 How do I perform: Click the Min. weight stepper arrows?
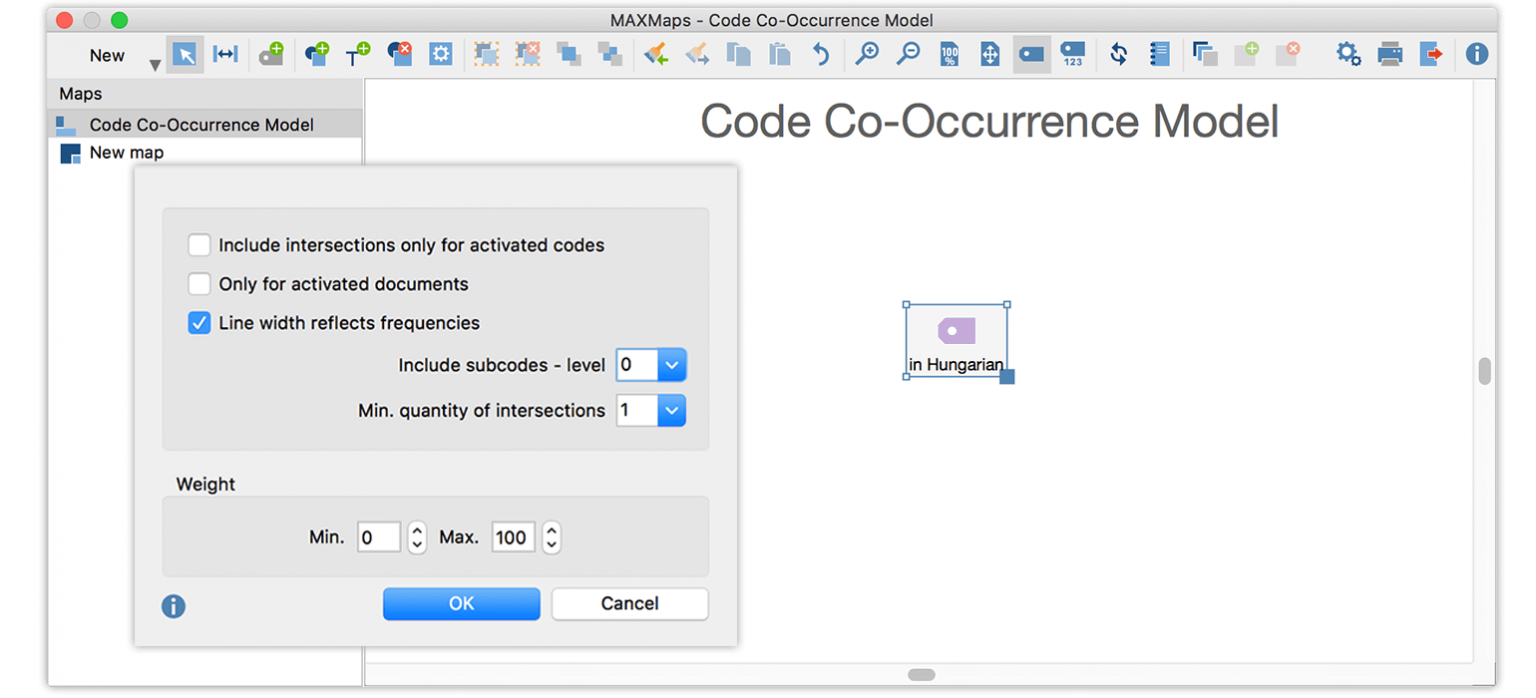(x=417, y=537)
